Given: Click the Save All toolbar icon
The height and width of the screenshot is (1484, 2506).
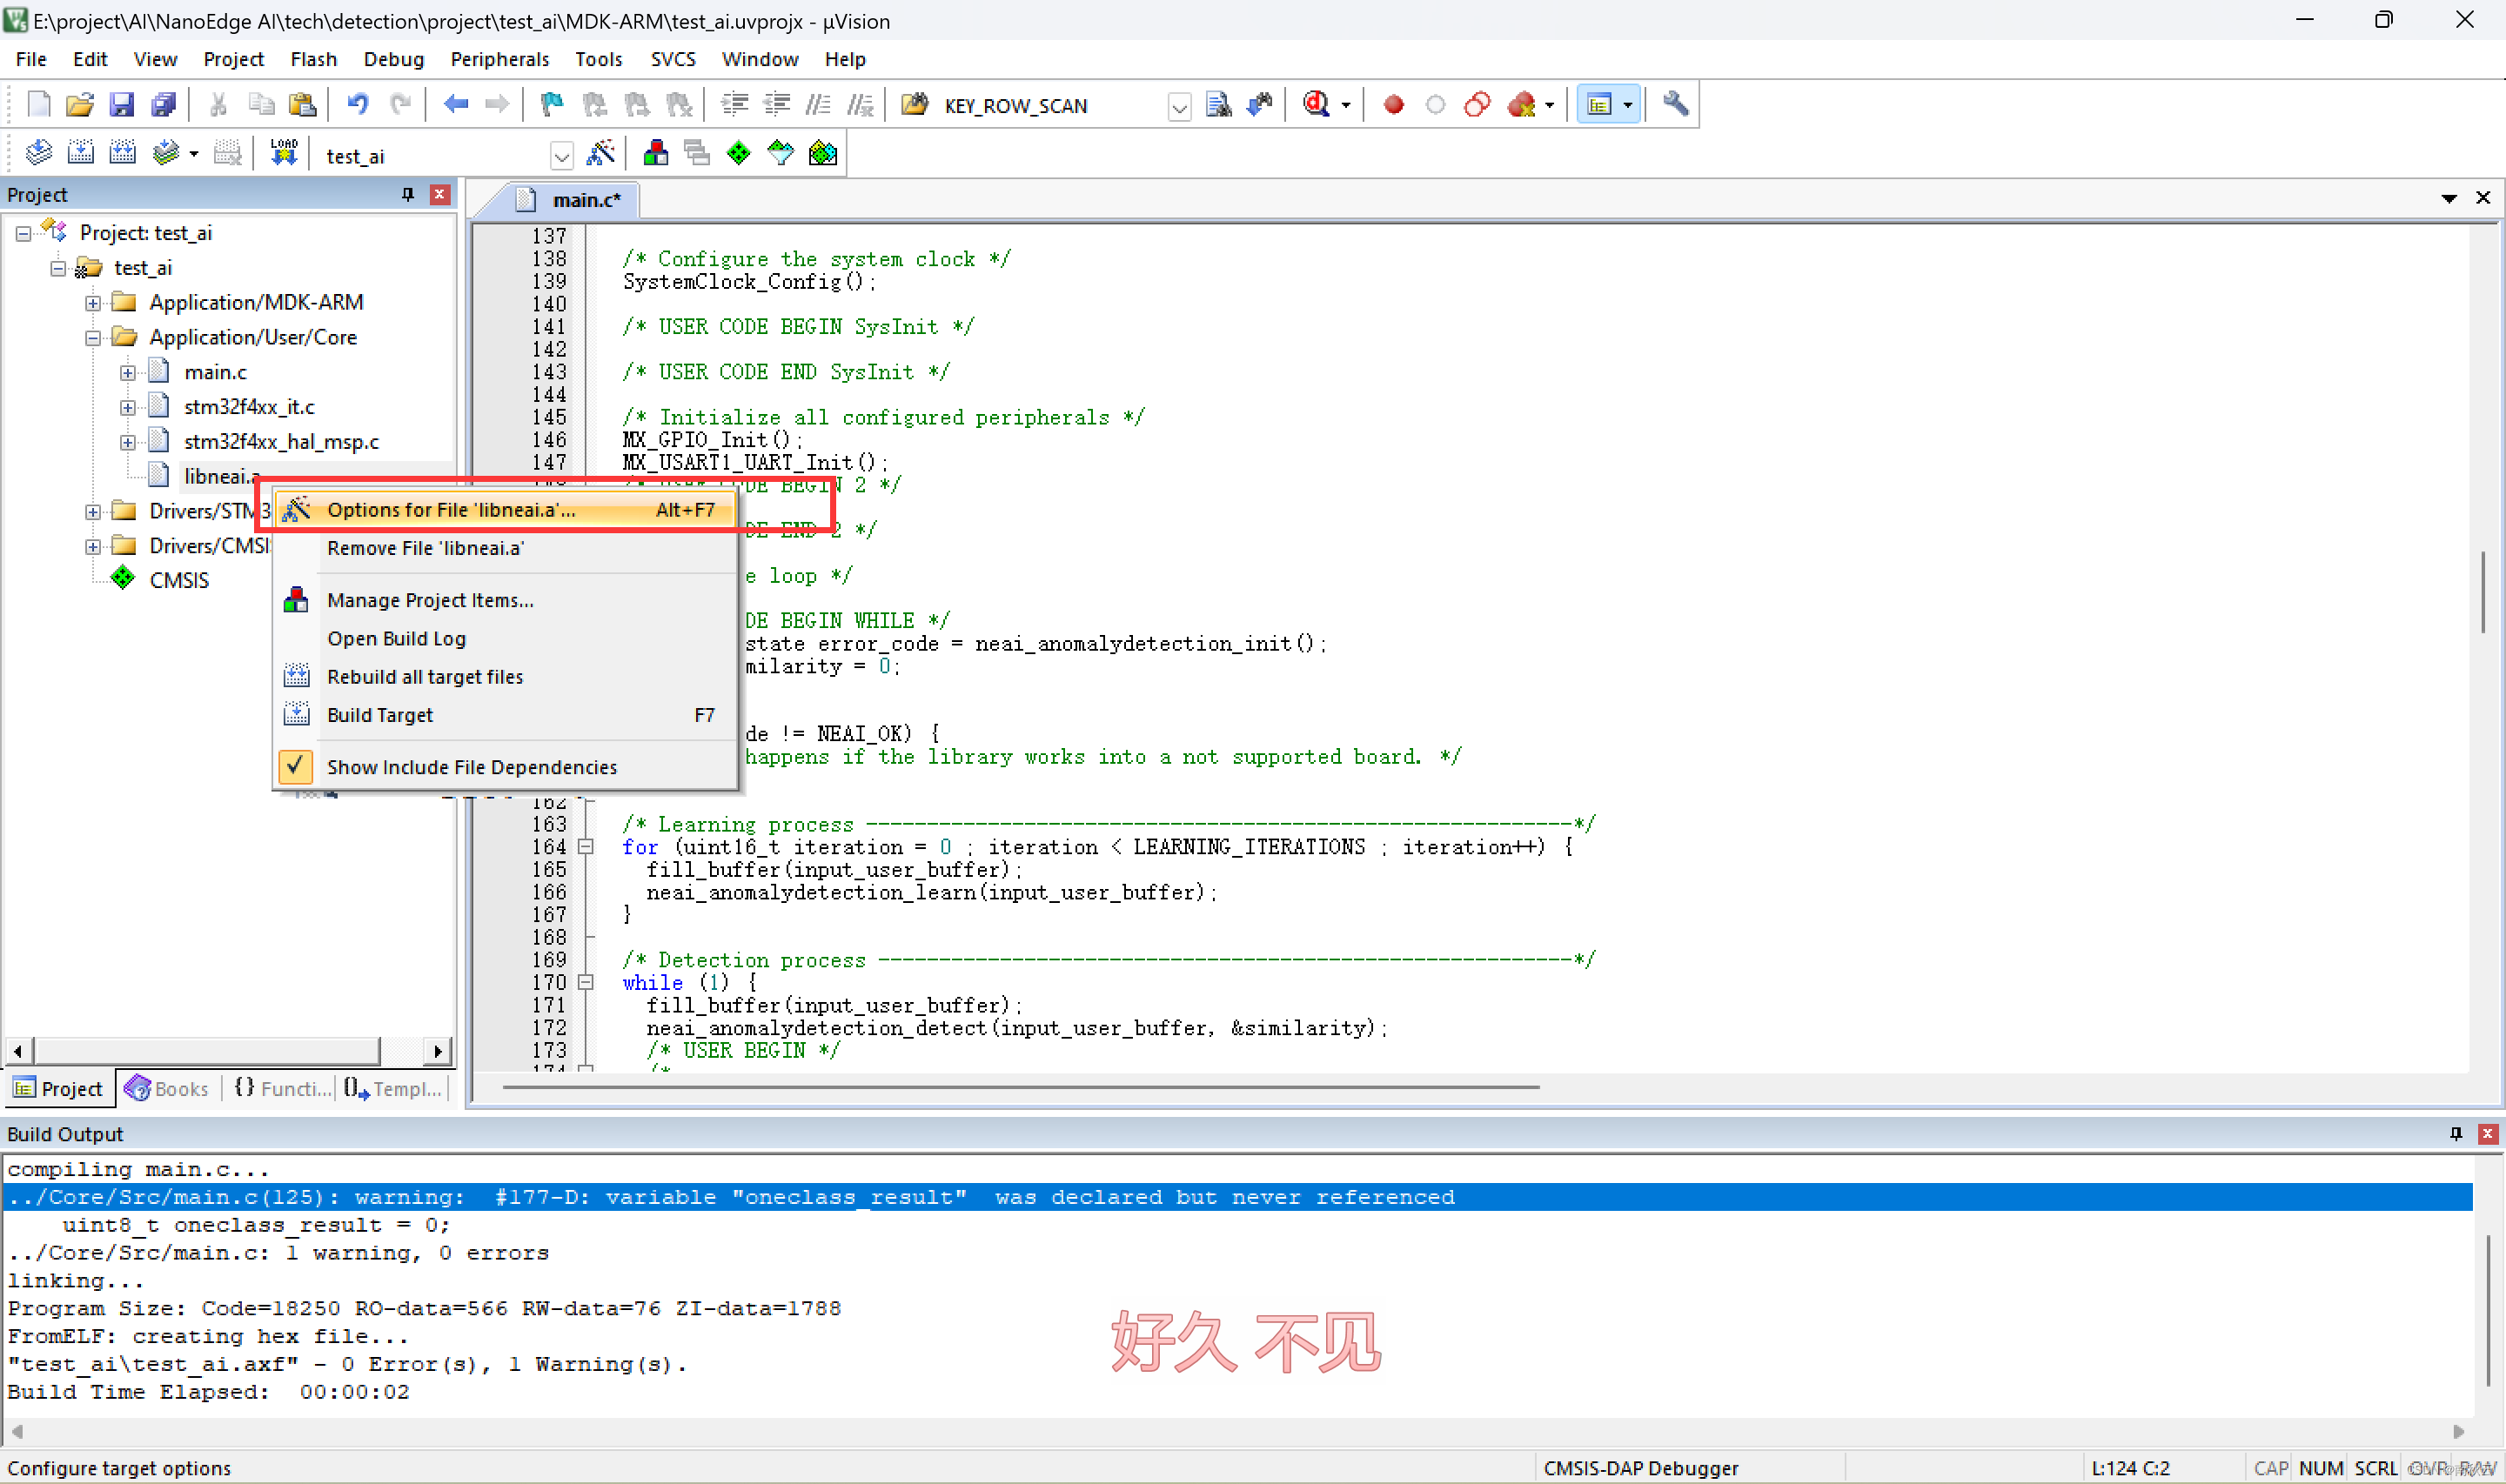Looking at the screenshot, I should (x=163, y=104).
